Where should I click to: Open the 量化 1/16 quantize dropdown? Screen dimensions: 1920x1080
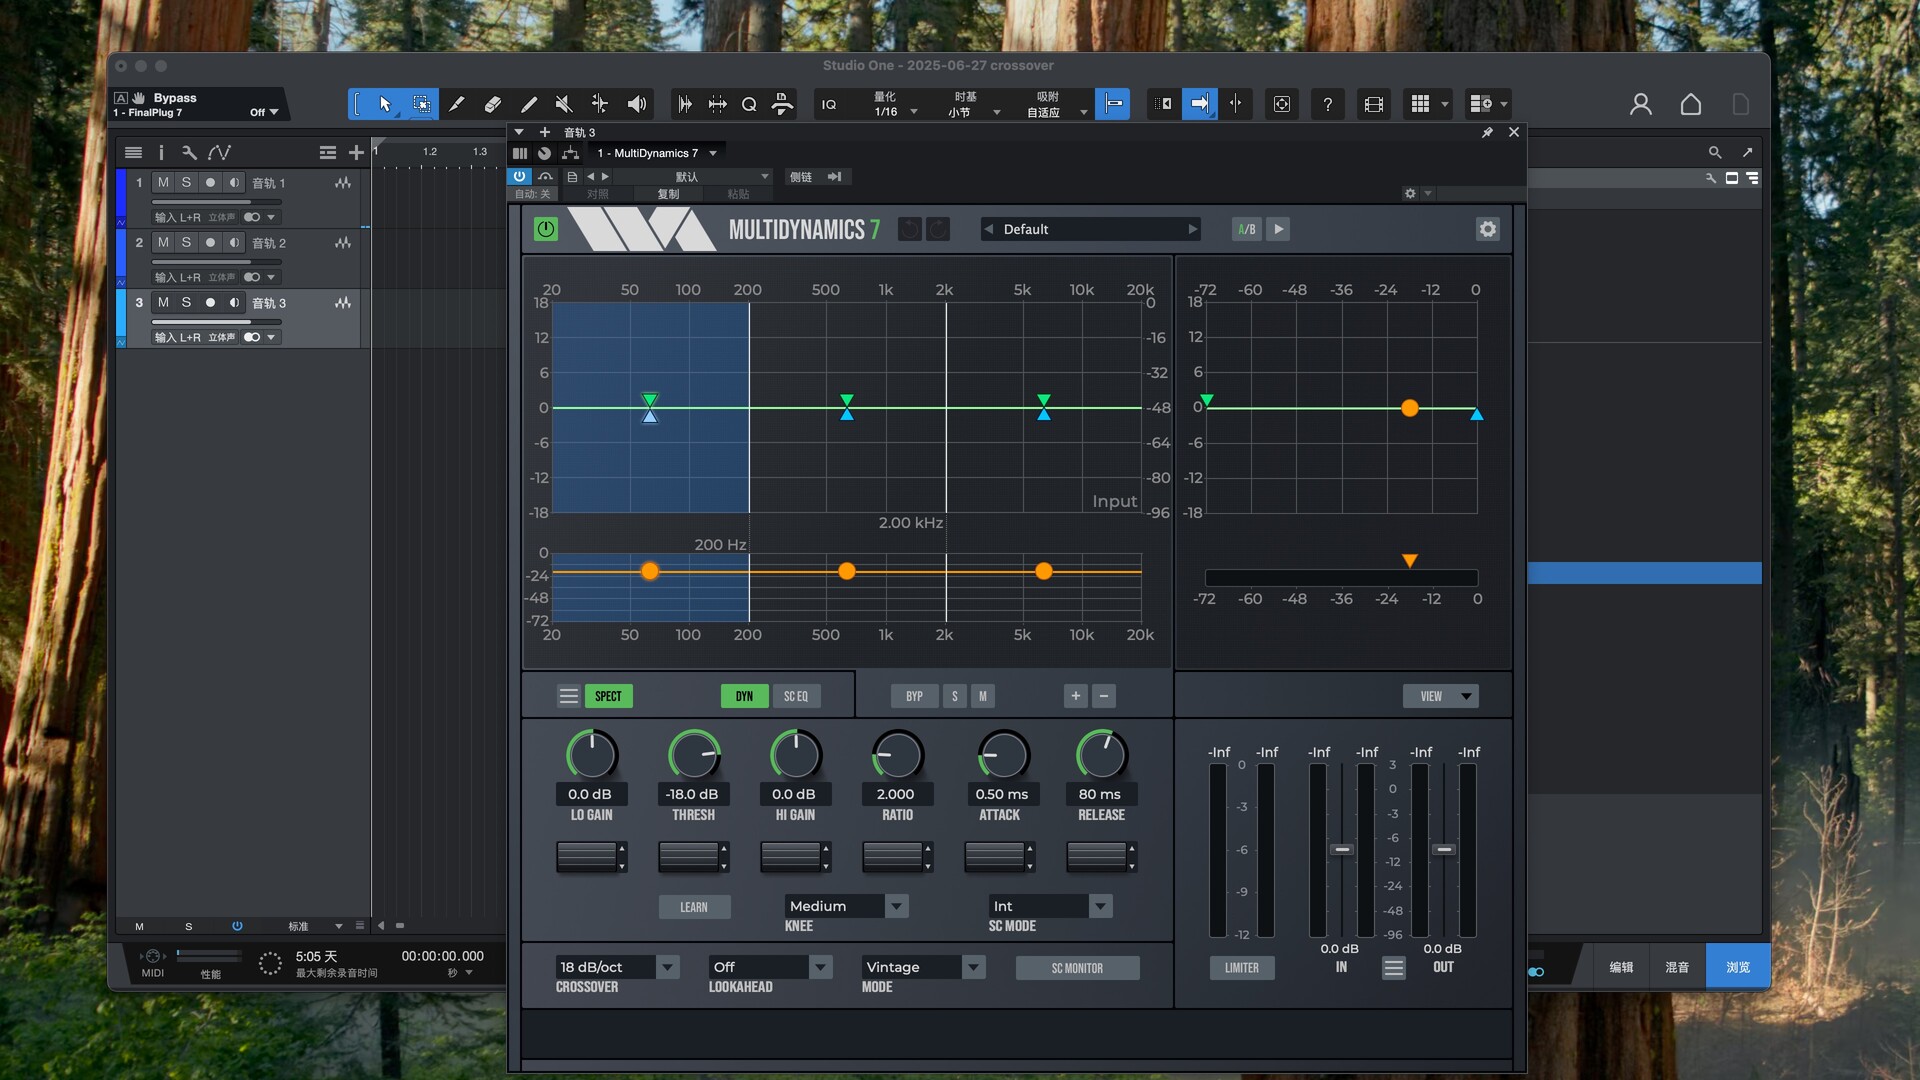pyautogui.click(x=894, y=104)
